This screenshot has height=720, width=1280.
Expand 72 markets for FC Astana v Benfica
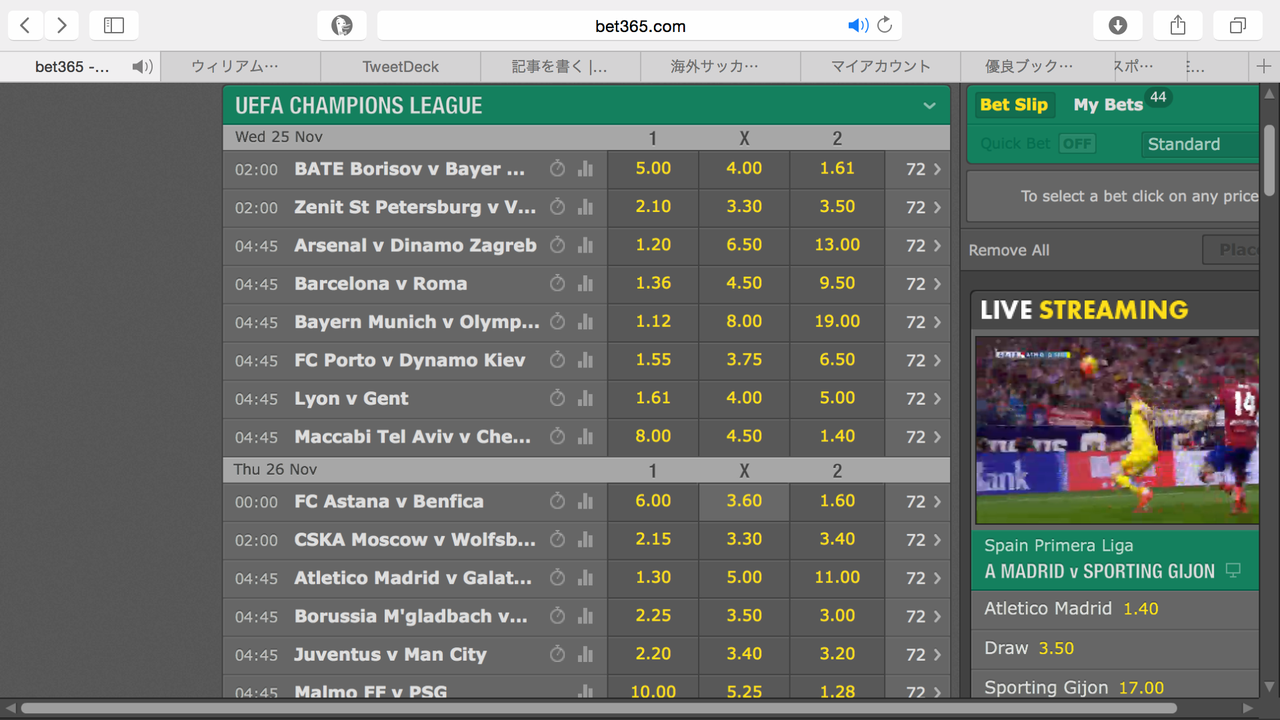point(924,502)
